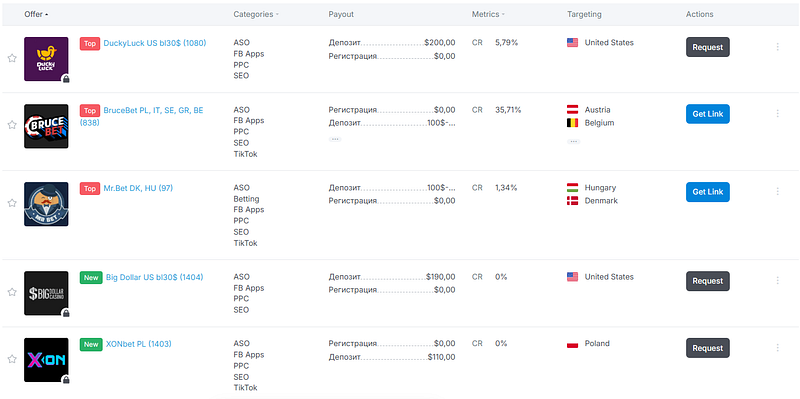This screenshot has width=800, height=399.
Task: Expand more targeting countries for BruceBet
Action: 573,141
